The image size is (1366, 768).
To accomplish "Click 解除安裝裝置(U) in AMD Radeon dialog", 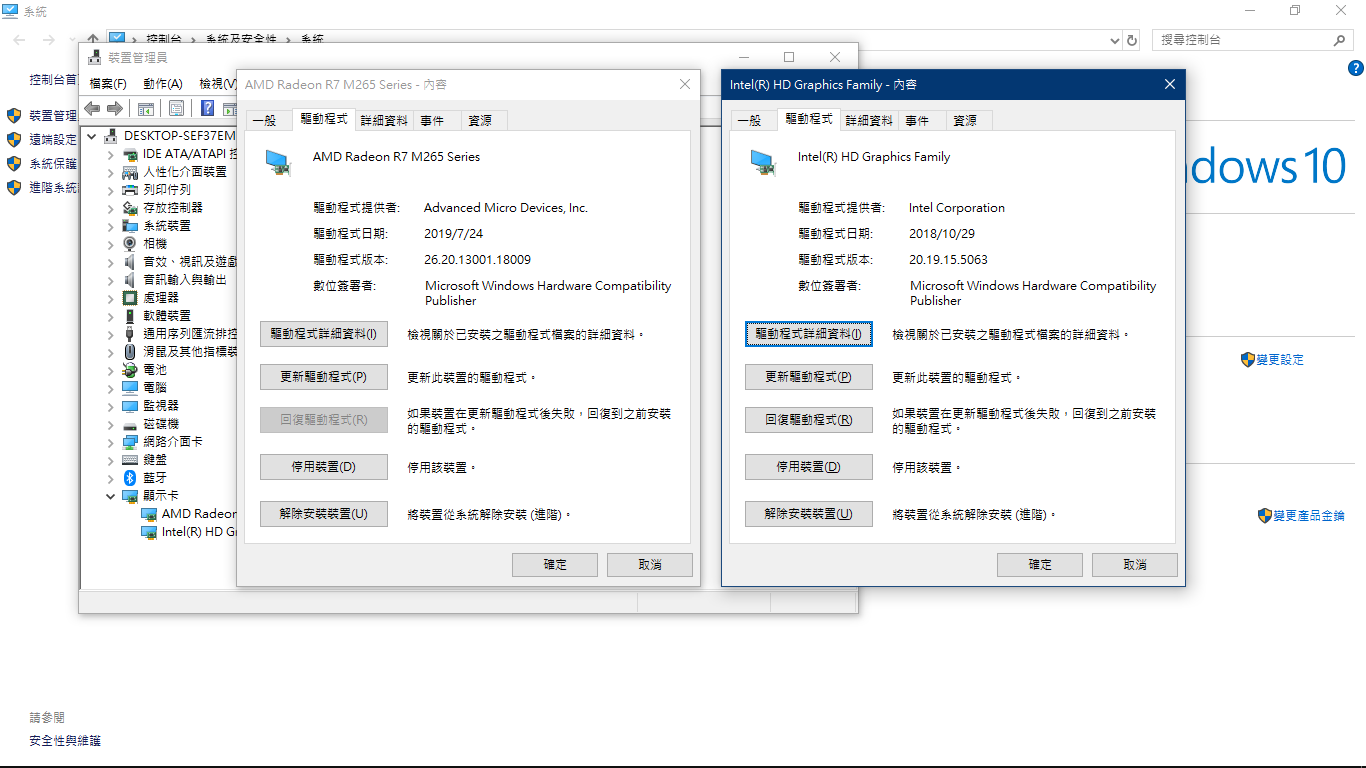I will [323, 514].
